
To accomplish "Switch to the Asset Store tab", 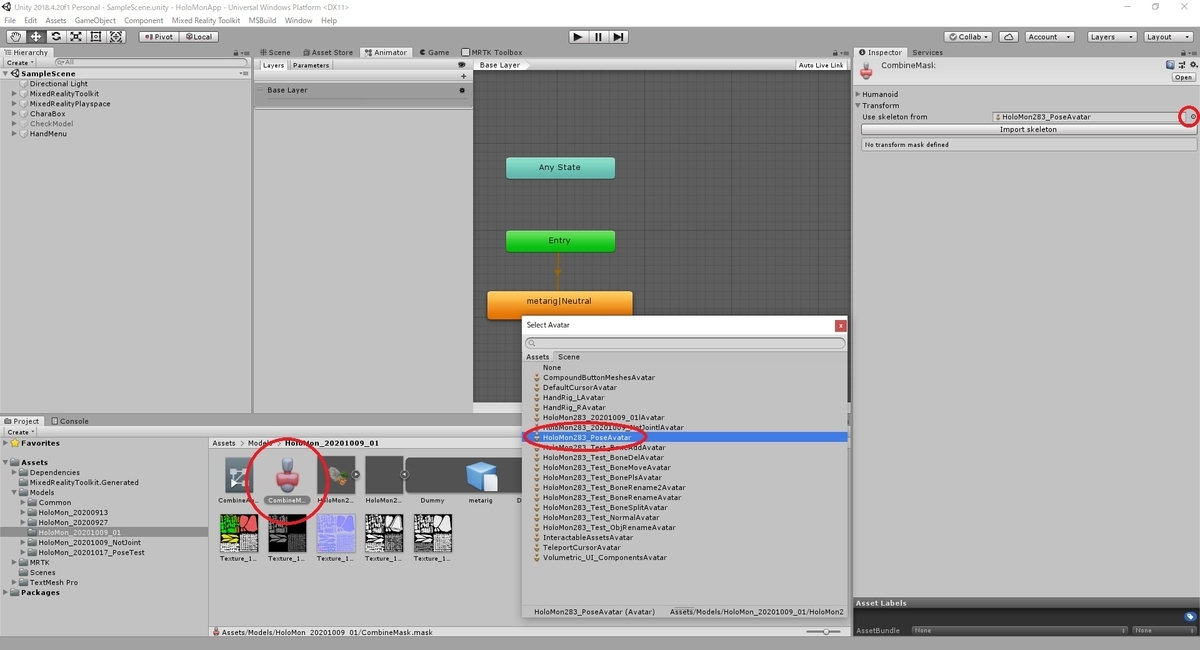I will 327,52.
